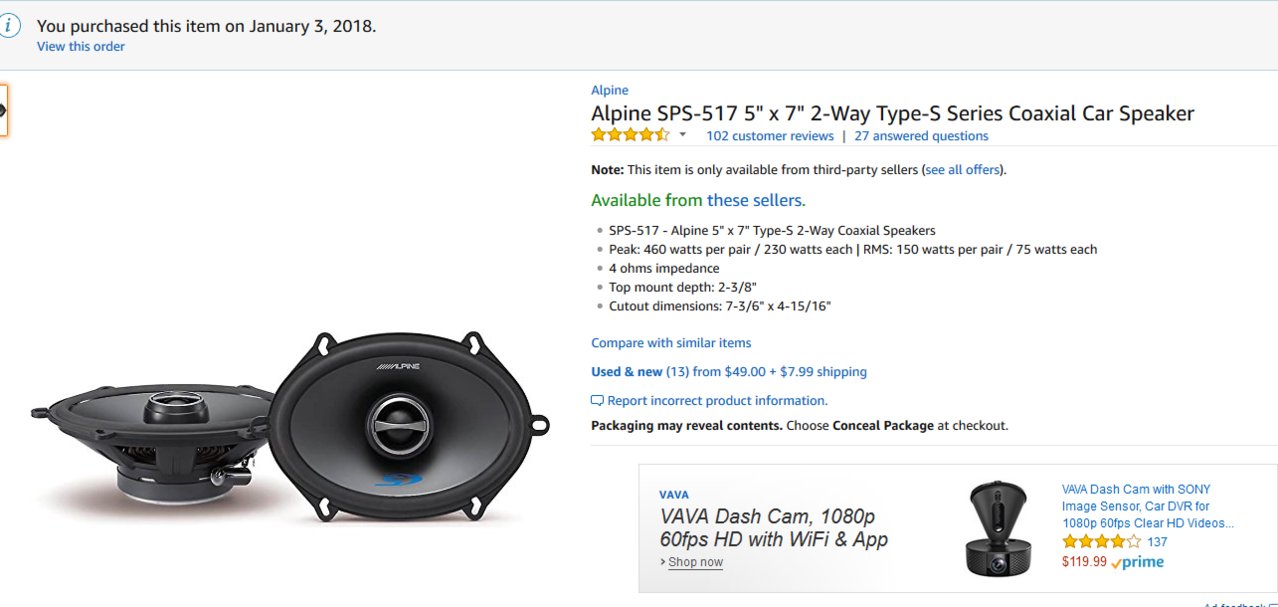Expand the rating breakdown dropdown arrow
The width and height of the screenshot is (1278, 607).
[683, 135]
